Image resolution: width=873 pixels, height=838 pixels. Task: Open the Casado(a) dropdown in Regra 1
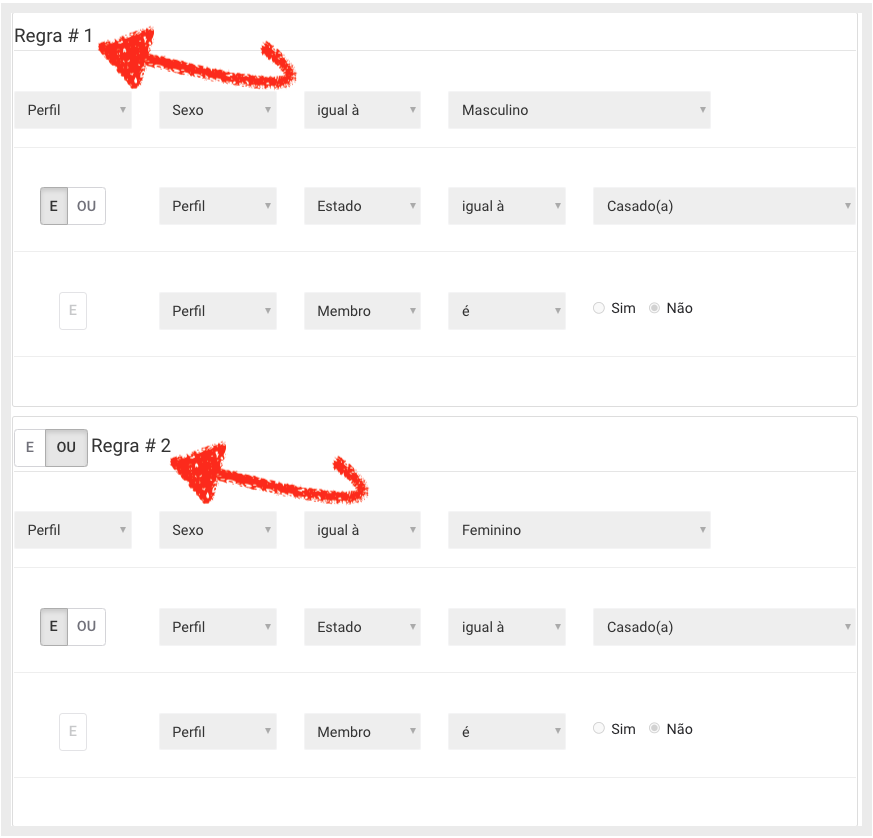point(724,206)
